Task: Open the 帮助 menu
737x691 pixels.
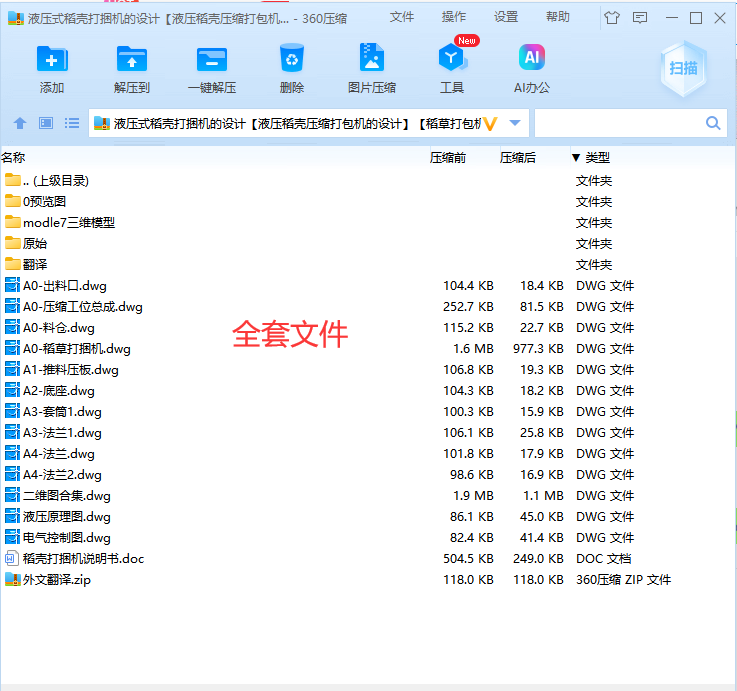Action: (x=557, y=17)
